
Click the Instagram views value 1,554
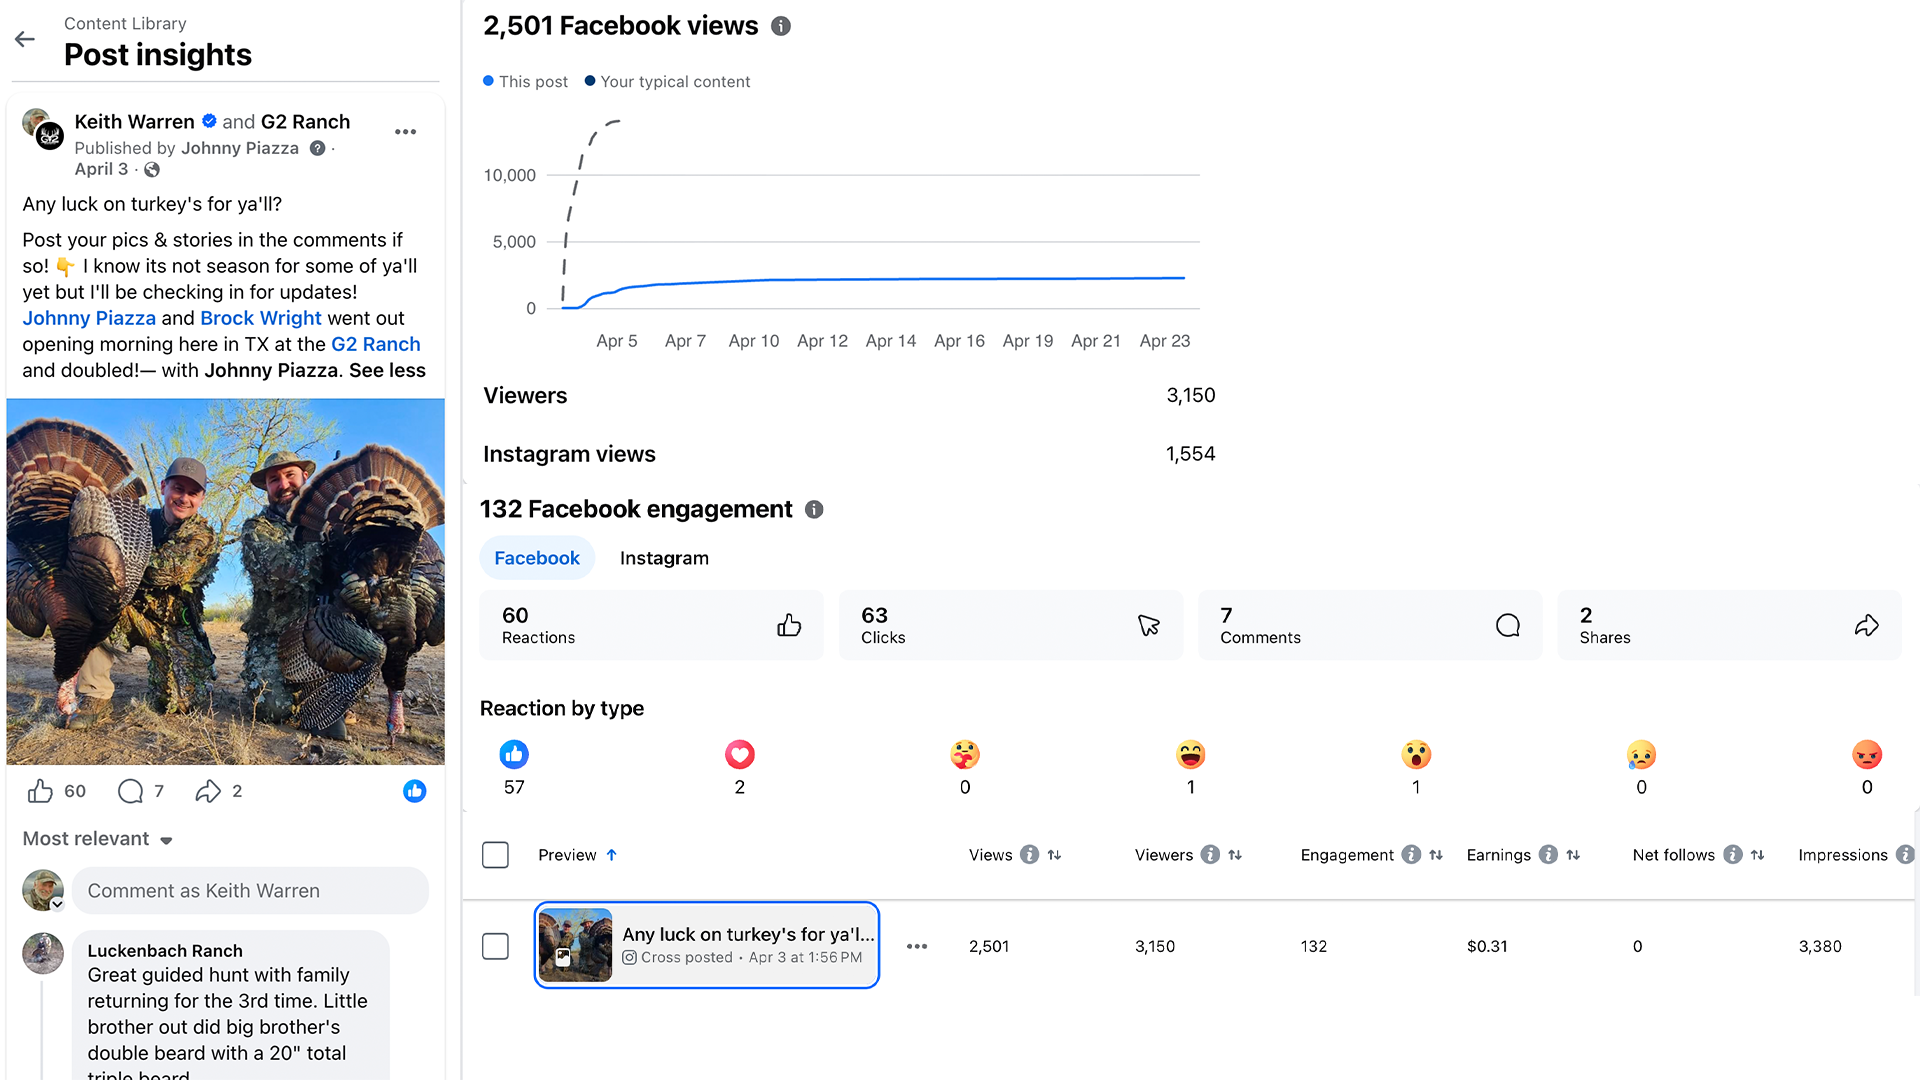click(x=1190, y=454)
